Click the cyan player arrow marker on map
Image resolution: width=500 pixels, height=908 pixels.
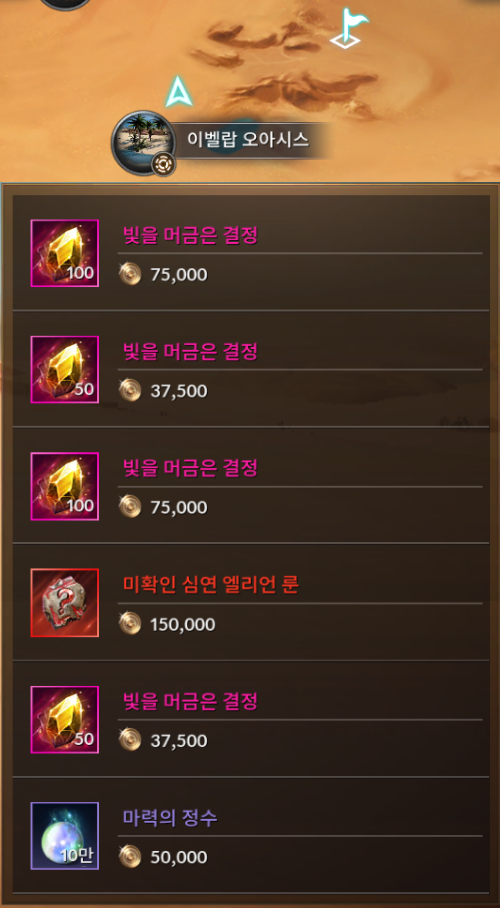178,93
